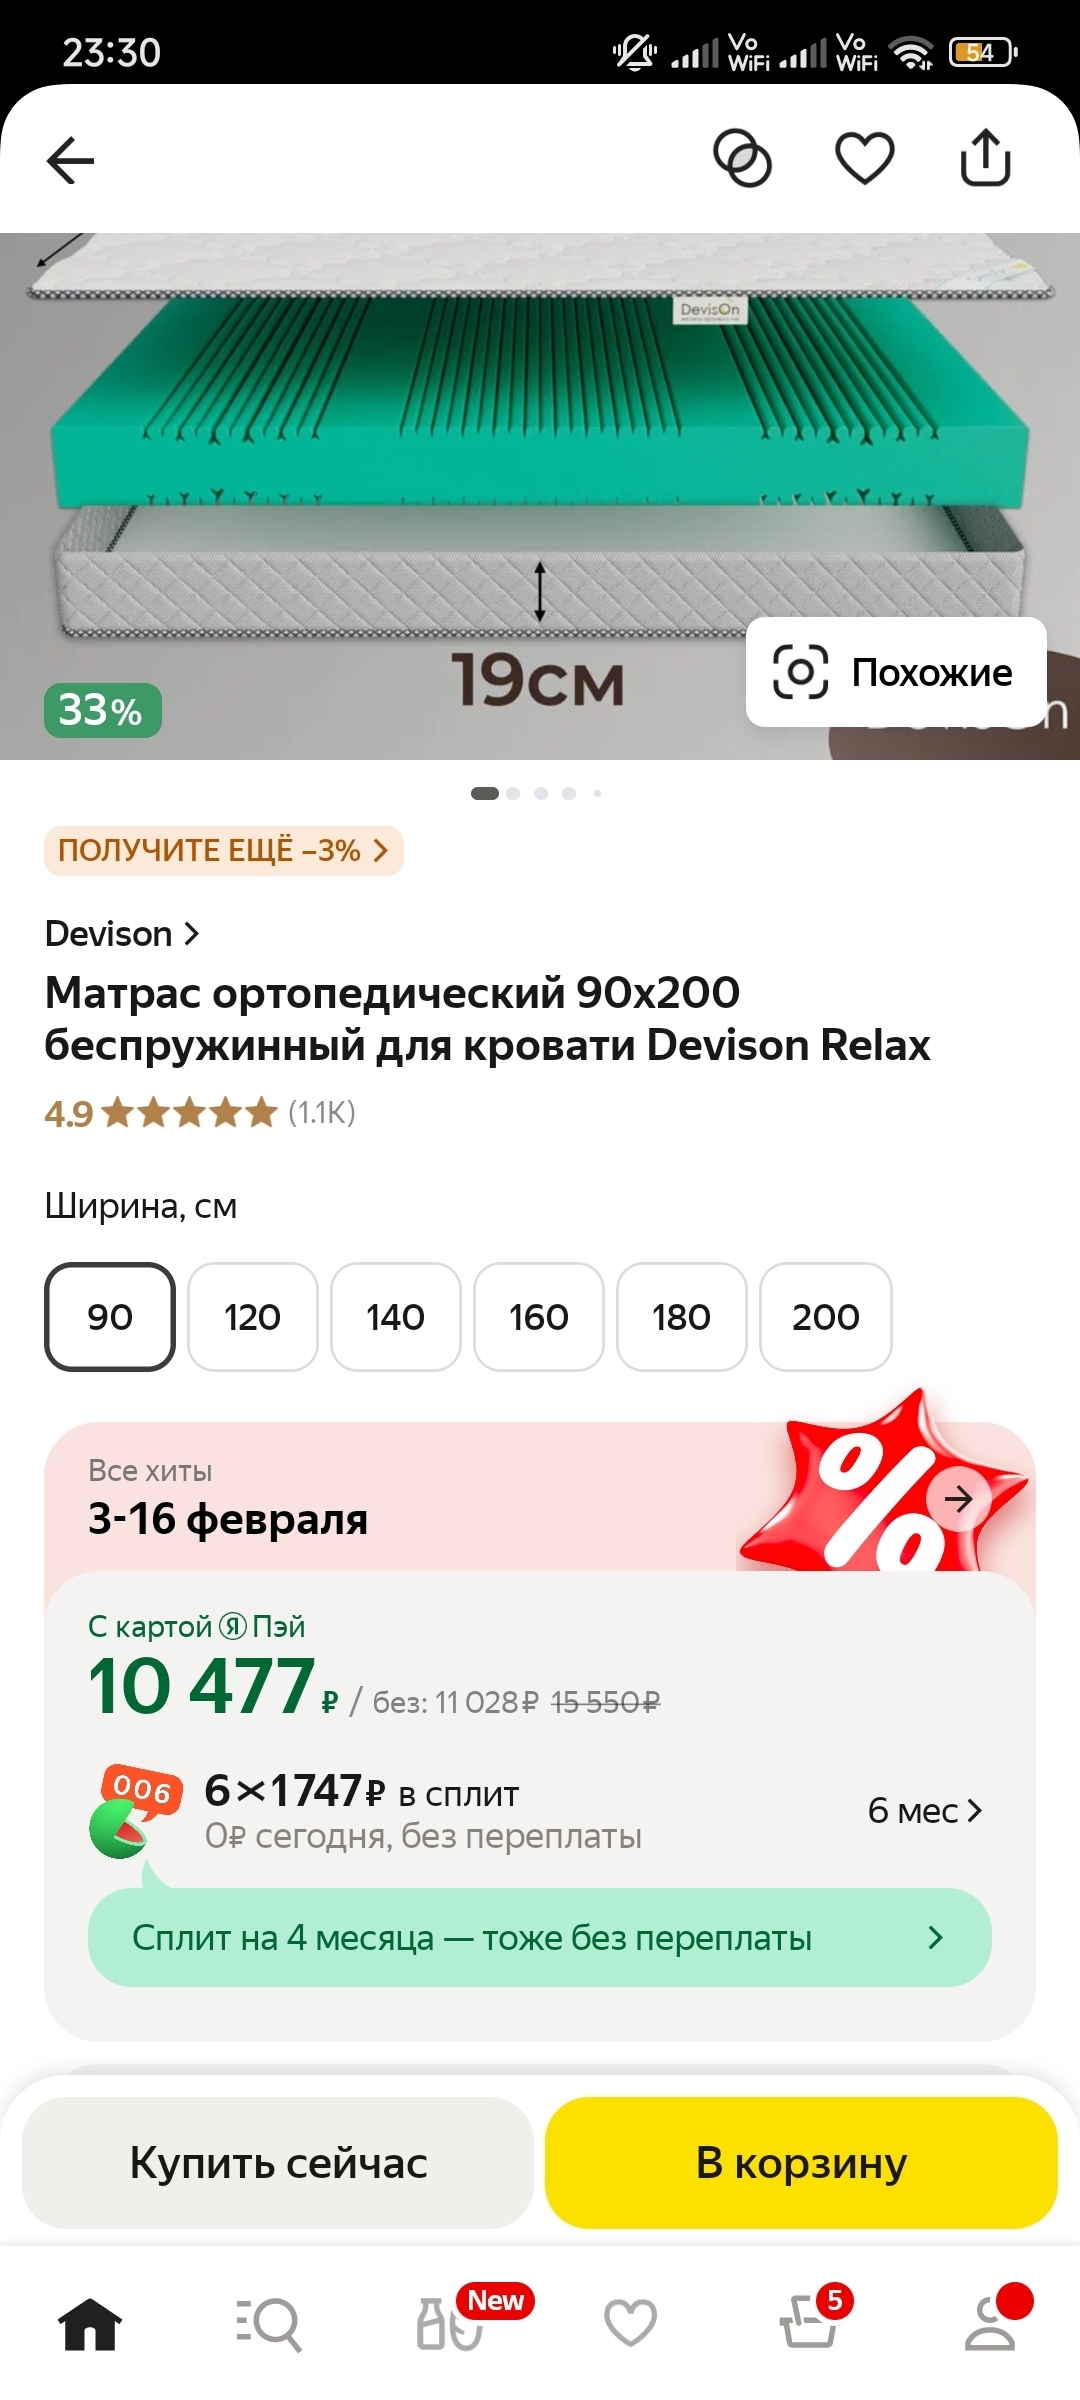Open the catalog search tab
1080x2400 pixels.
(x=269, y=2322)
